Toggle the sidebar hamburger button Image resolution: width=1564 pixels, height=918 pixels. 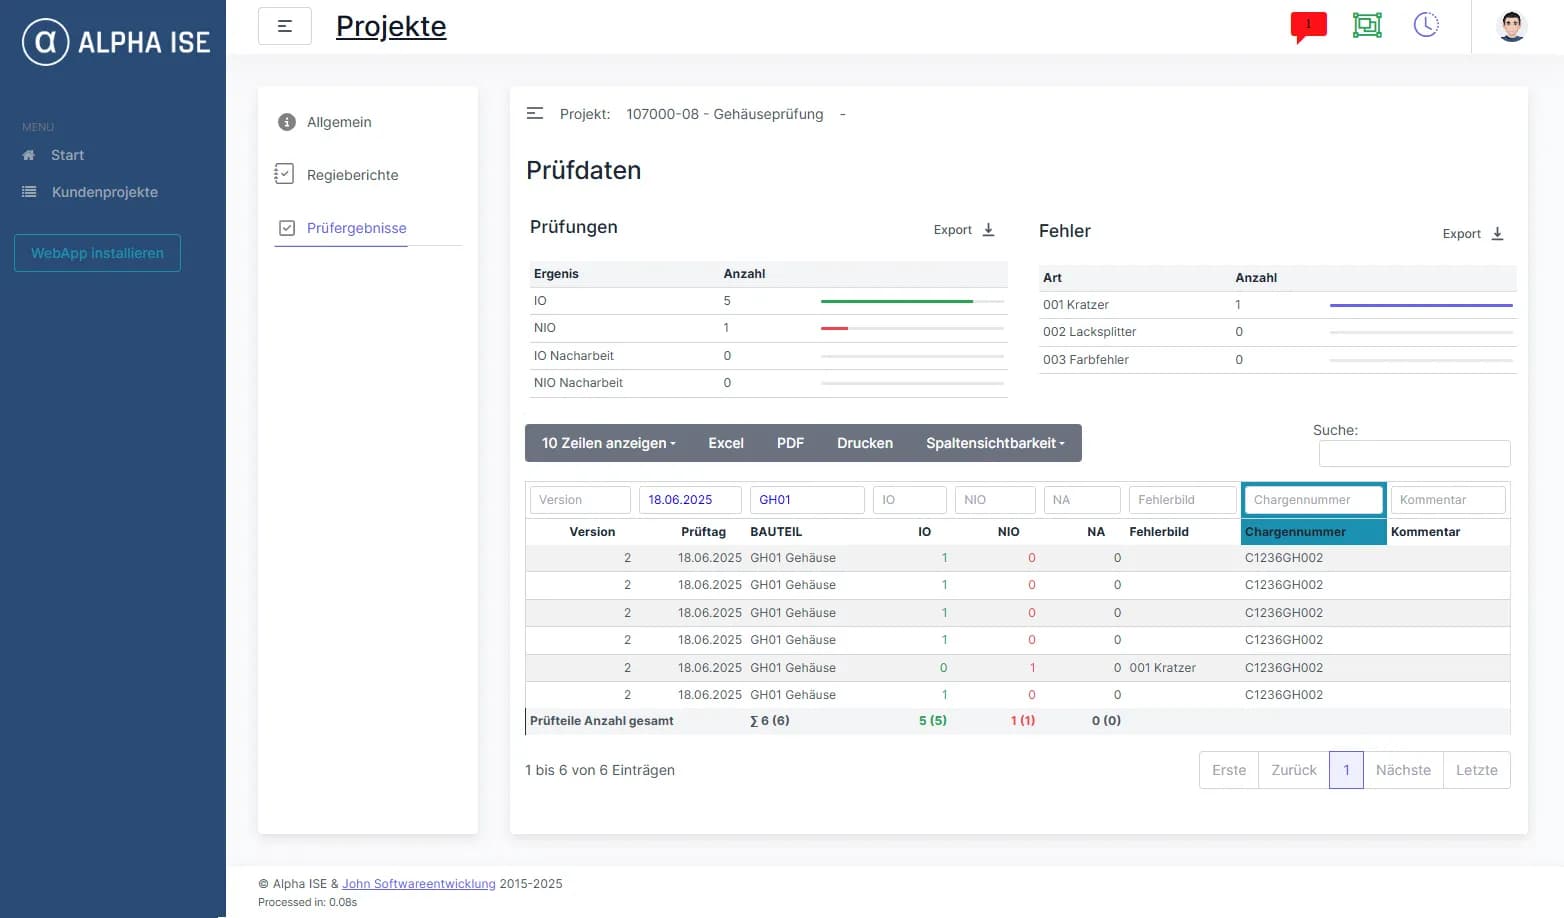285,26
